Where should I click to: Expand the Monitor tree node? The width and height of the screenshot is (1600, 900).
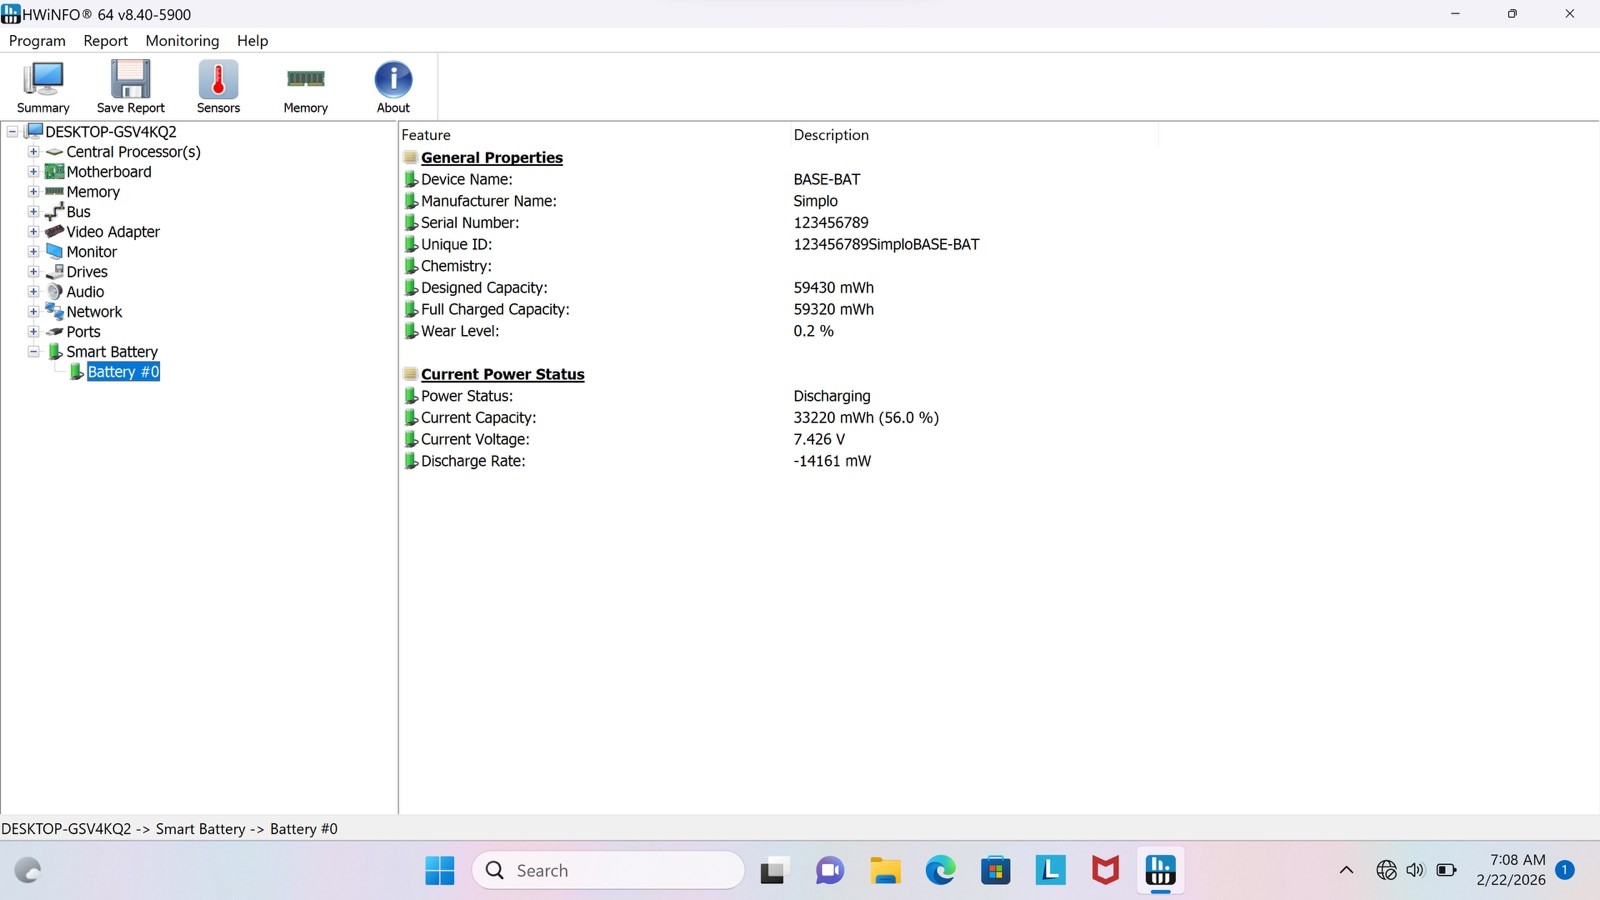click(33, 252)
